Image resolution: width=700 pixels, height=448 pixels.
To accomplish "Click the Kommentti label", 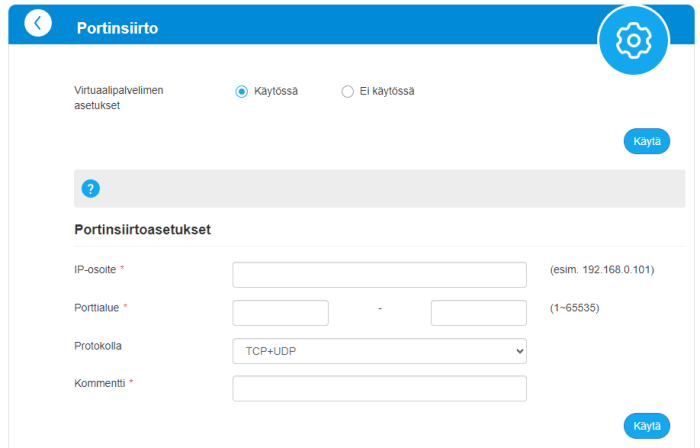I will (100, 383).
